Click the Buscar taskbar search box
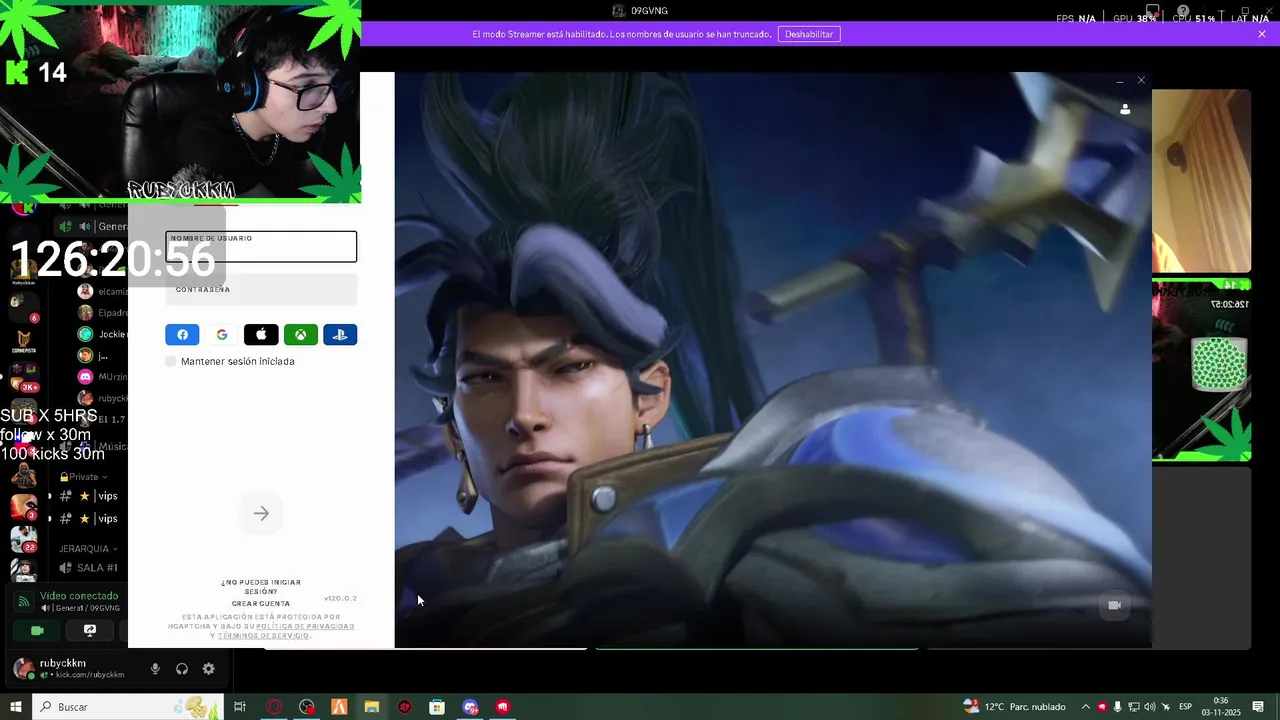The height and width of the screenshot is (720, 1280). pos(128,707)
